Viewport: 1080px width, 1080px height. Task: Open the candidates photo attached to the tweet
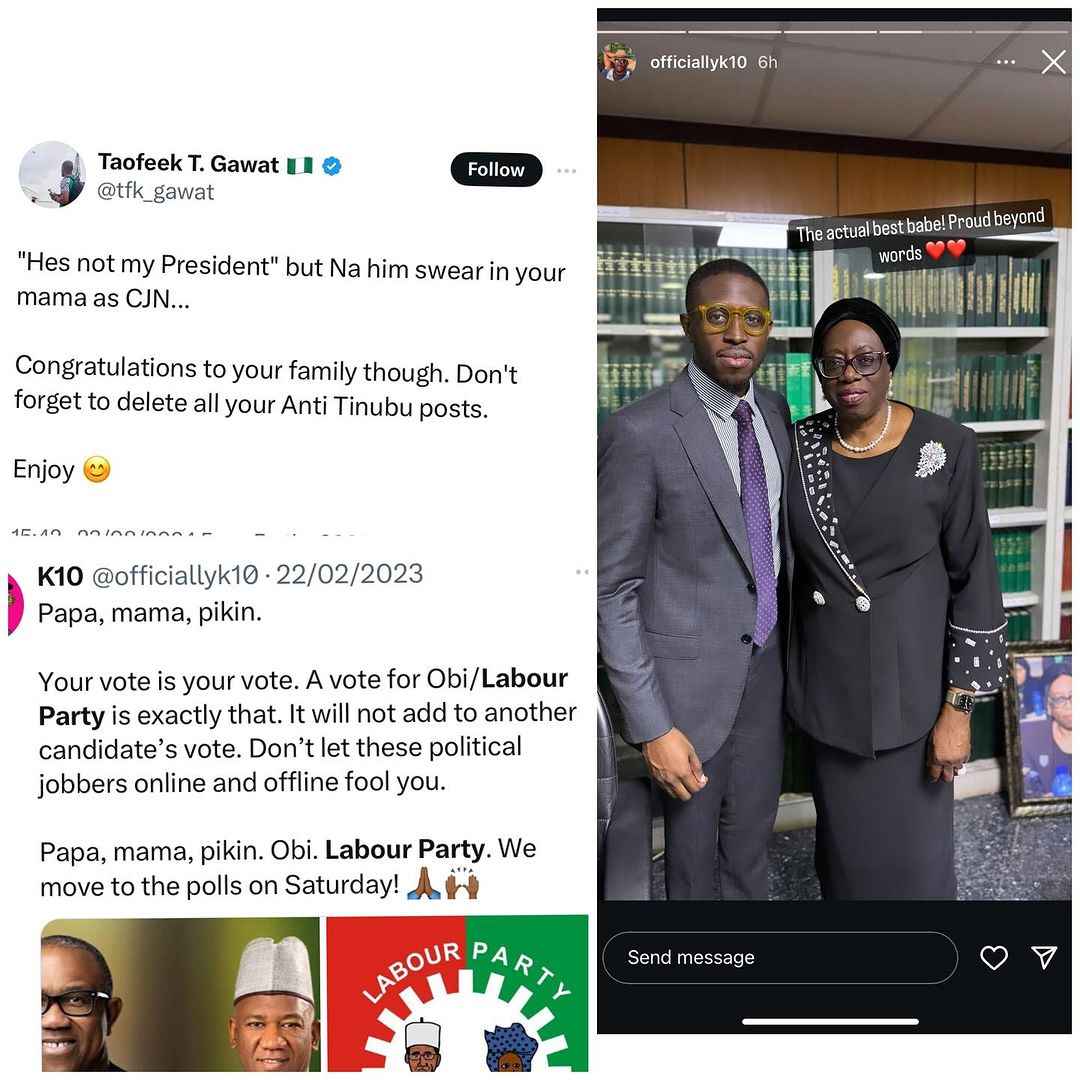point(180,994)
